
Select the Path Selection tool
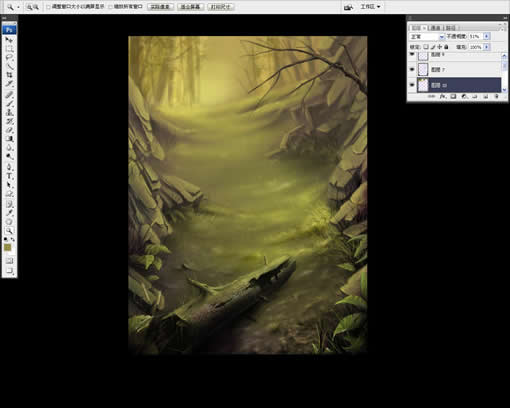click(x=9, y=185)
